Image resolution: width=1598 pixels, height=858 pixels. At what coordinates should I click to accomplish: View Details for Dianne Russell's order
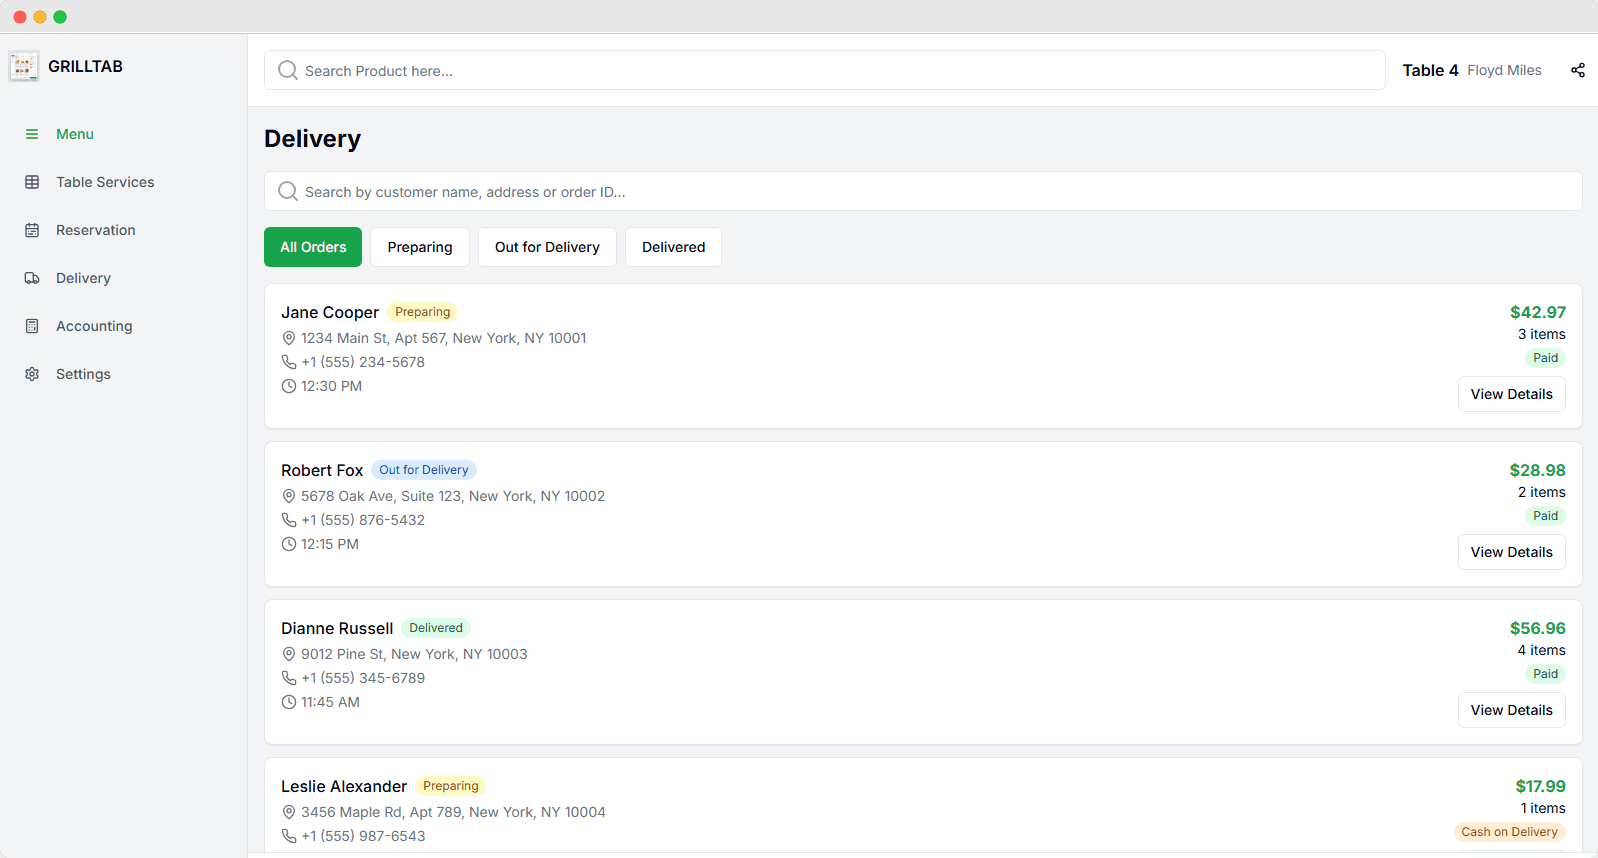click(1511, 710)
